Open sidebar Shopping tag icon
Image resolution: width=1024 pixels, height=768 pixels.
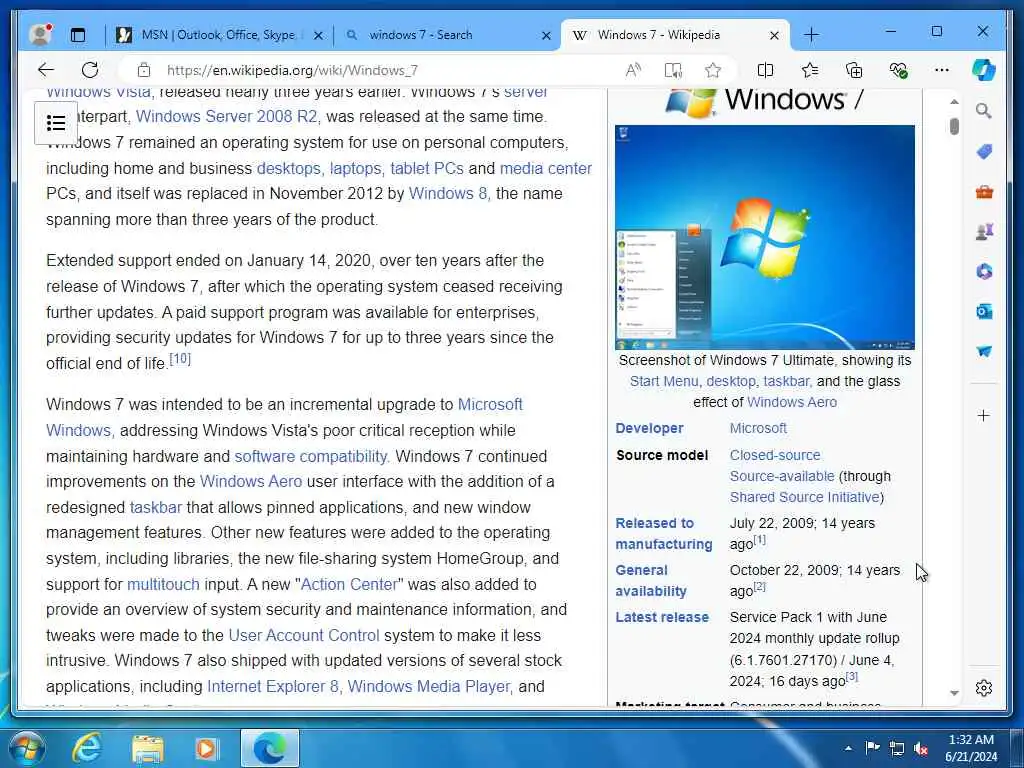pyautogui.click(x=984, y=152)
